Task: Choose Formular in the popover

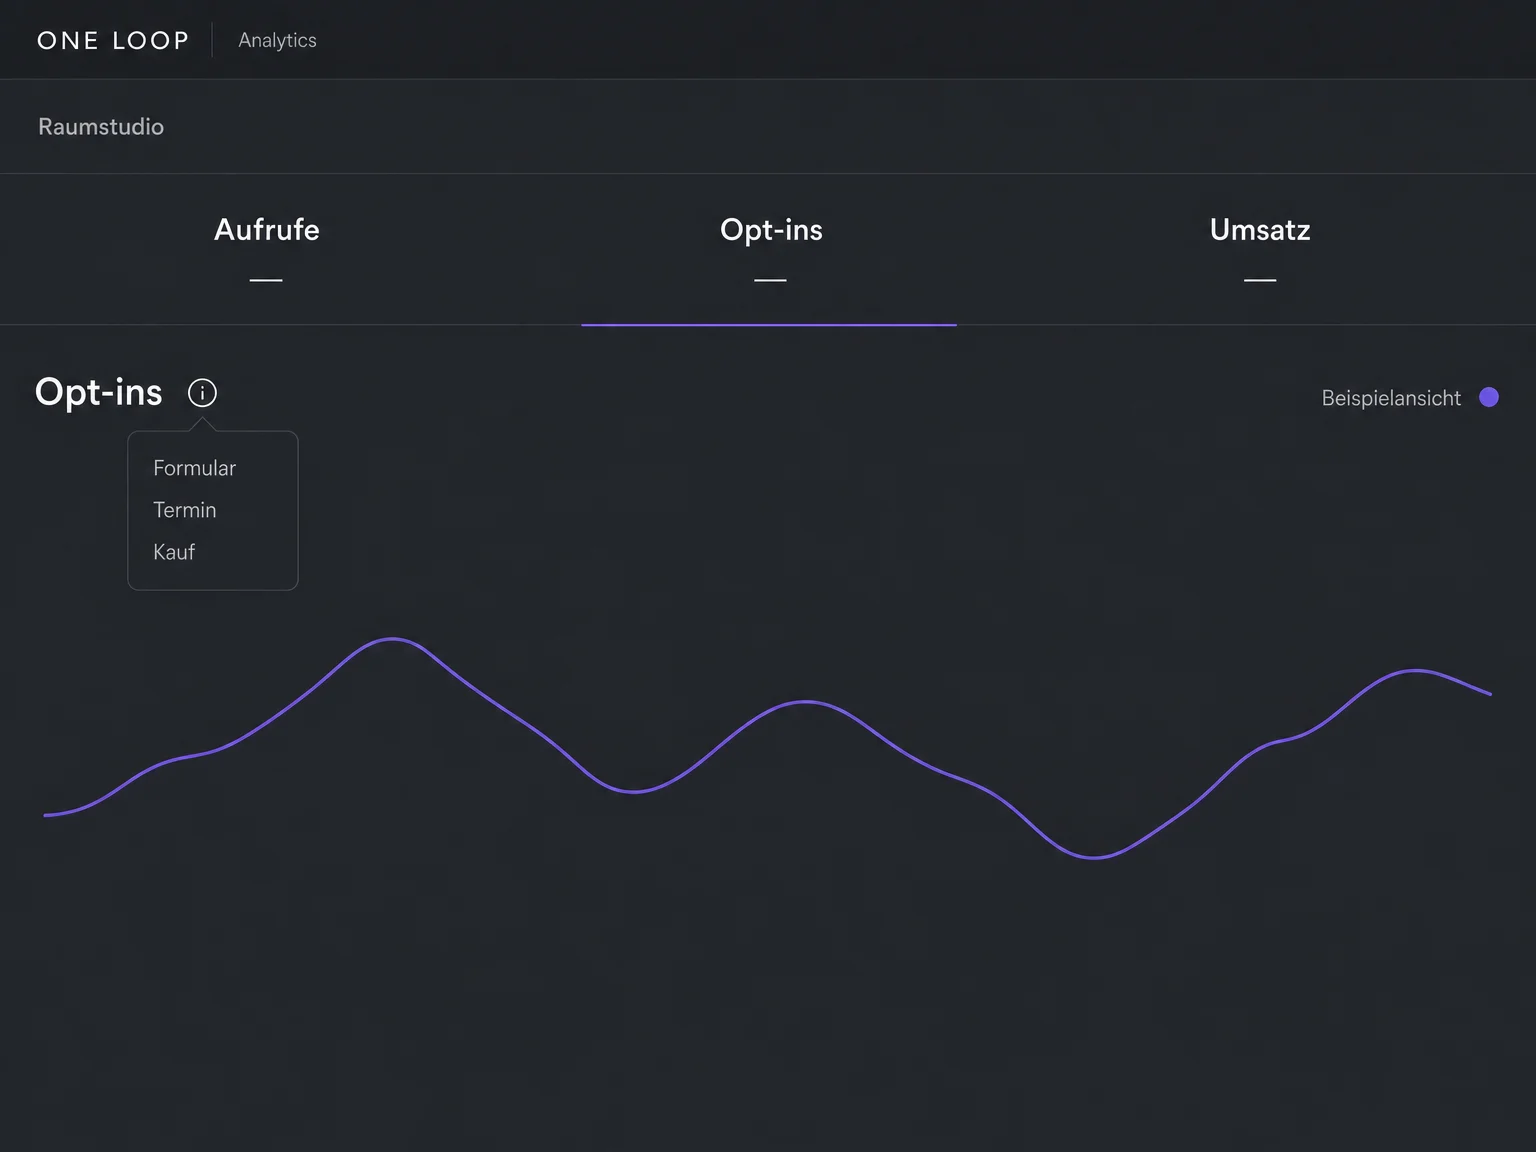Action: click(195, 468)
